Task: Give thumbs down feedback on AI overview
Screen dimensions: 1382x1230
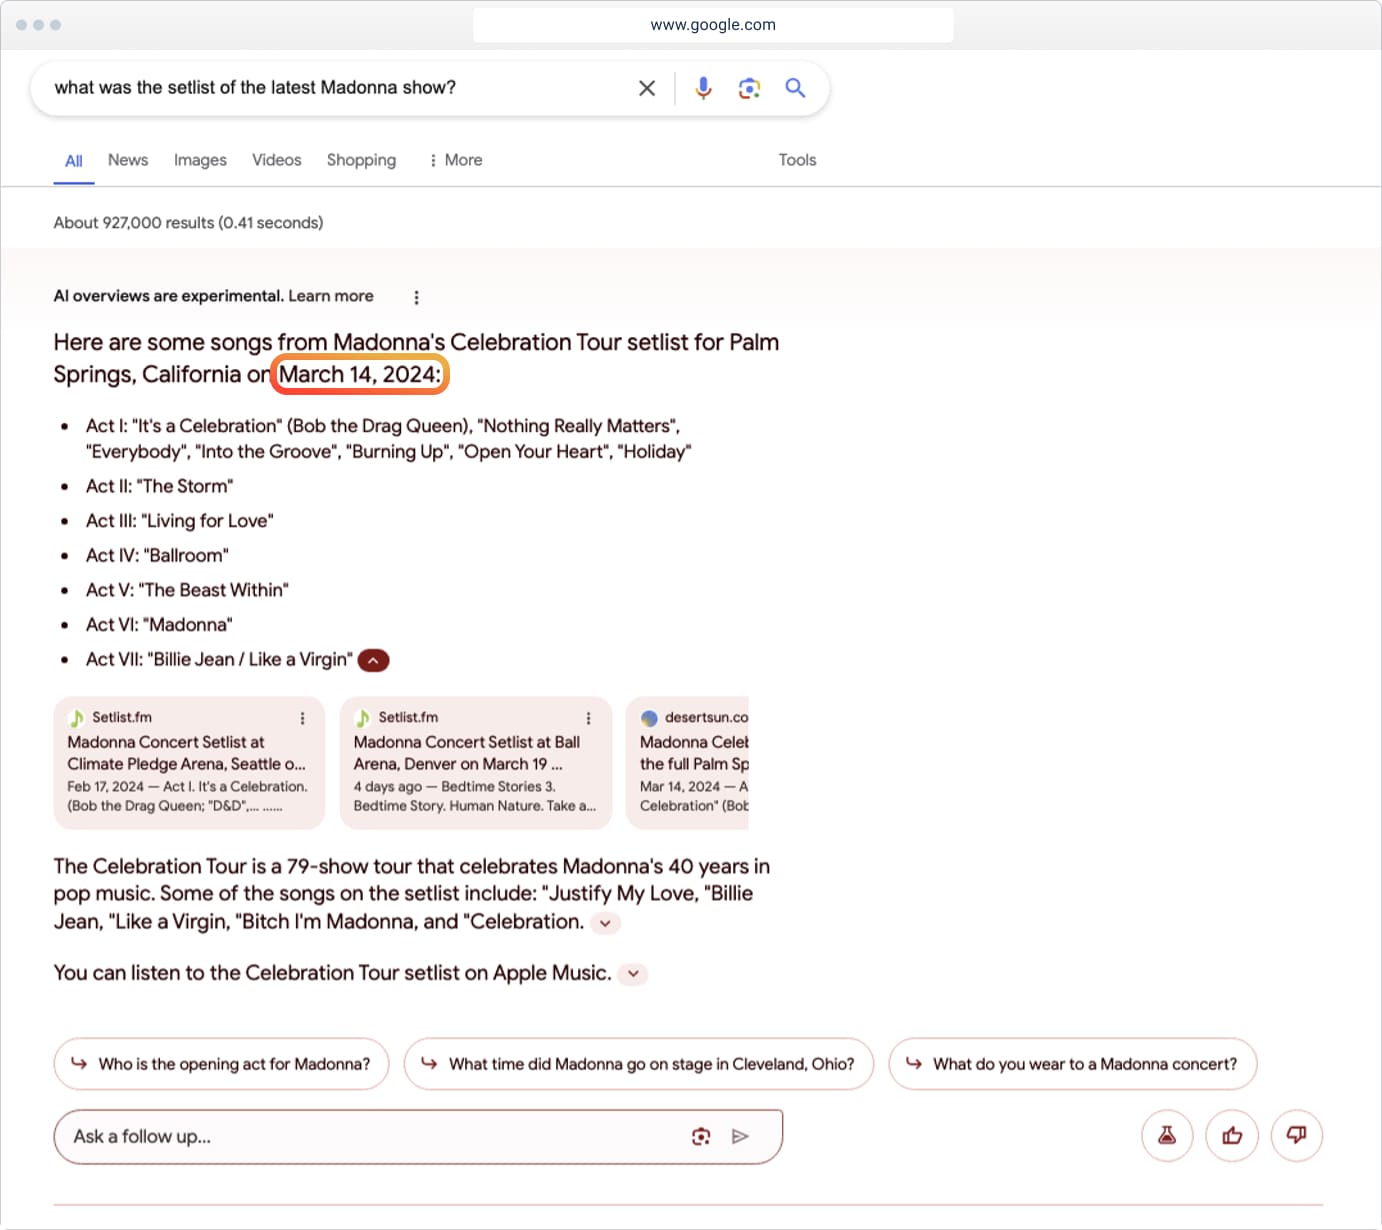Action: (x=1296, y=1135)
